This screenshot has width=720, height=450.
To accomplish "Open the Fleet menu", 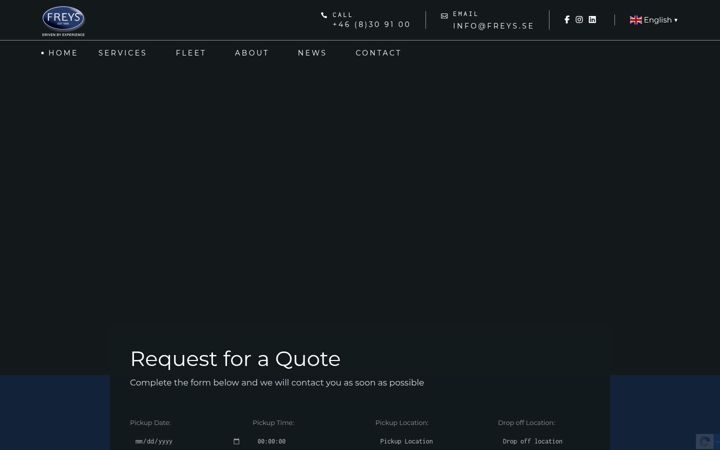I will tap(191, 53).
